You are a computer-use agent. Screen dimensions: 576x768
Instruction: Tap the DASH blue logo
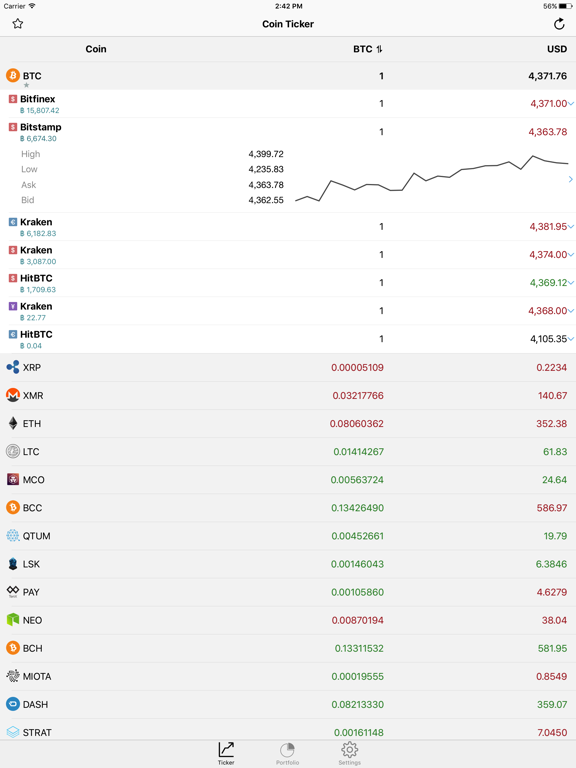[13, 704]
